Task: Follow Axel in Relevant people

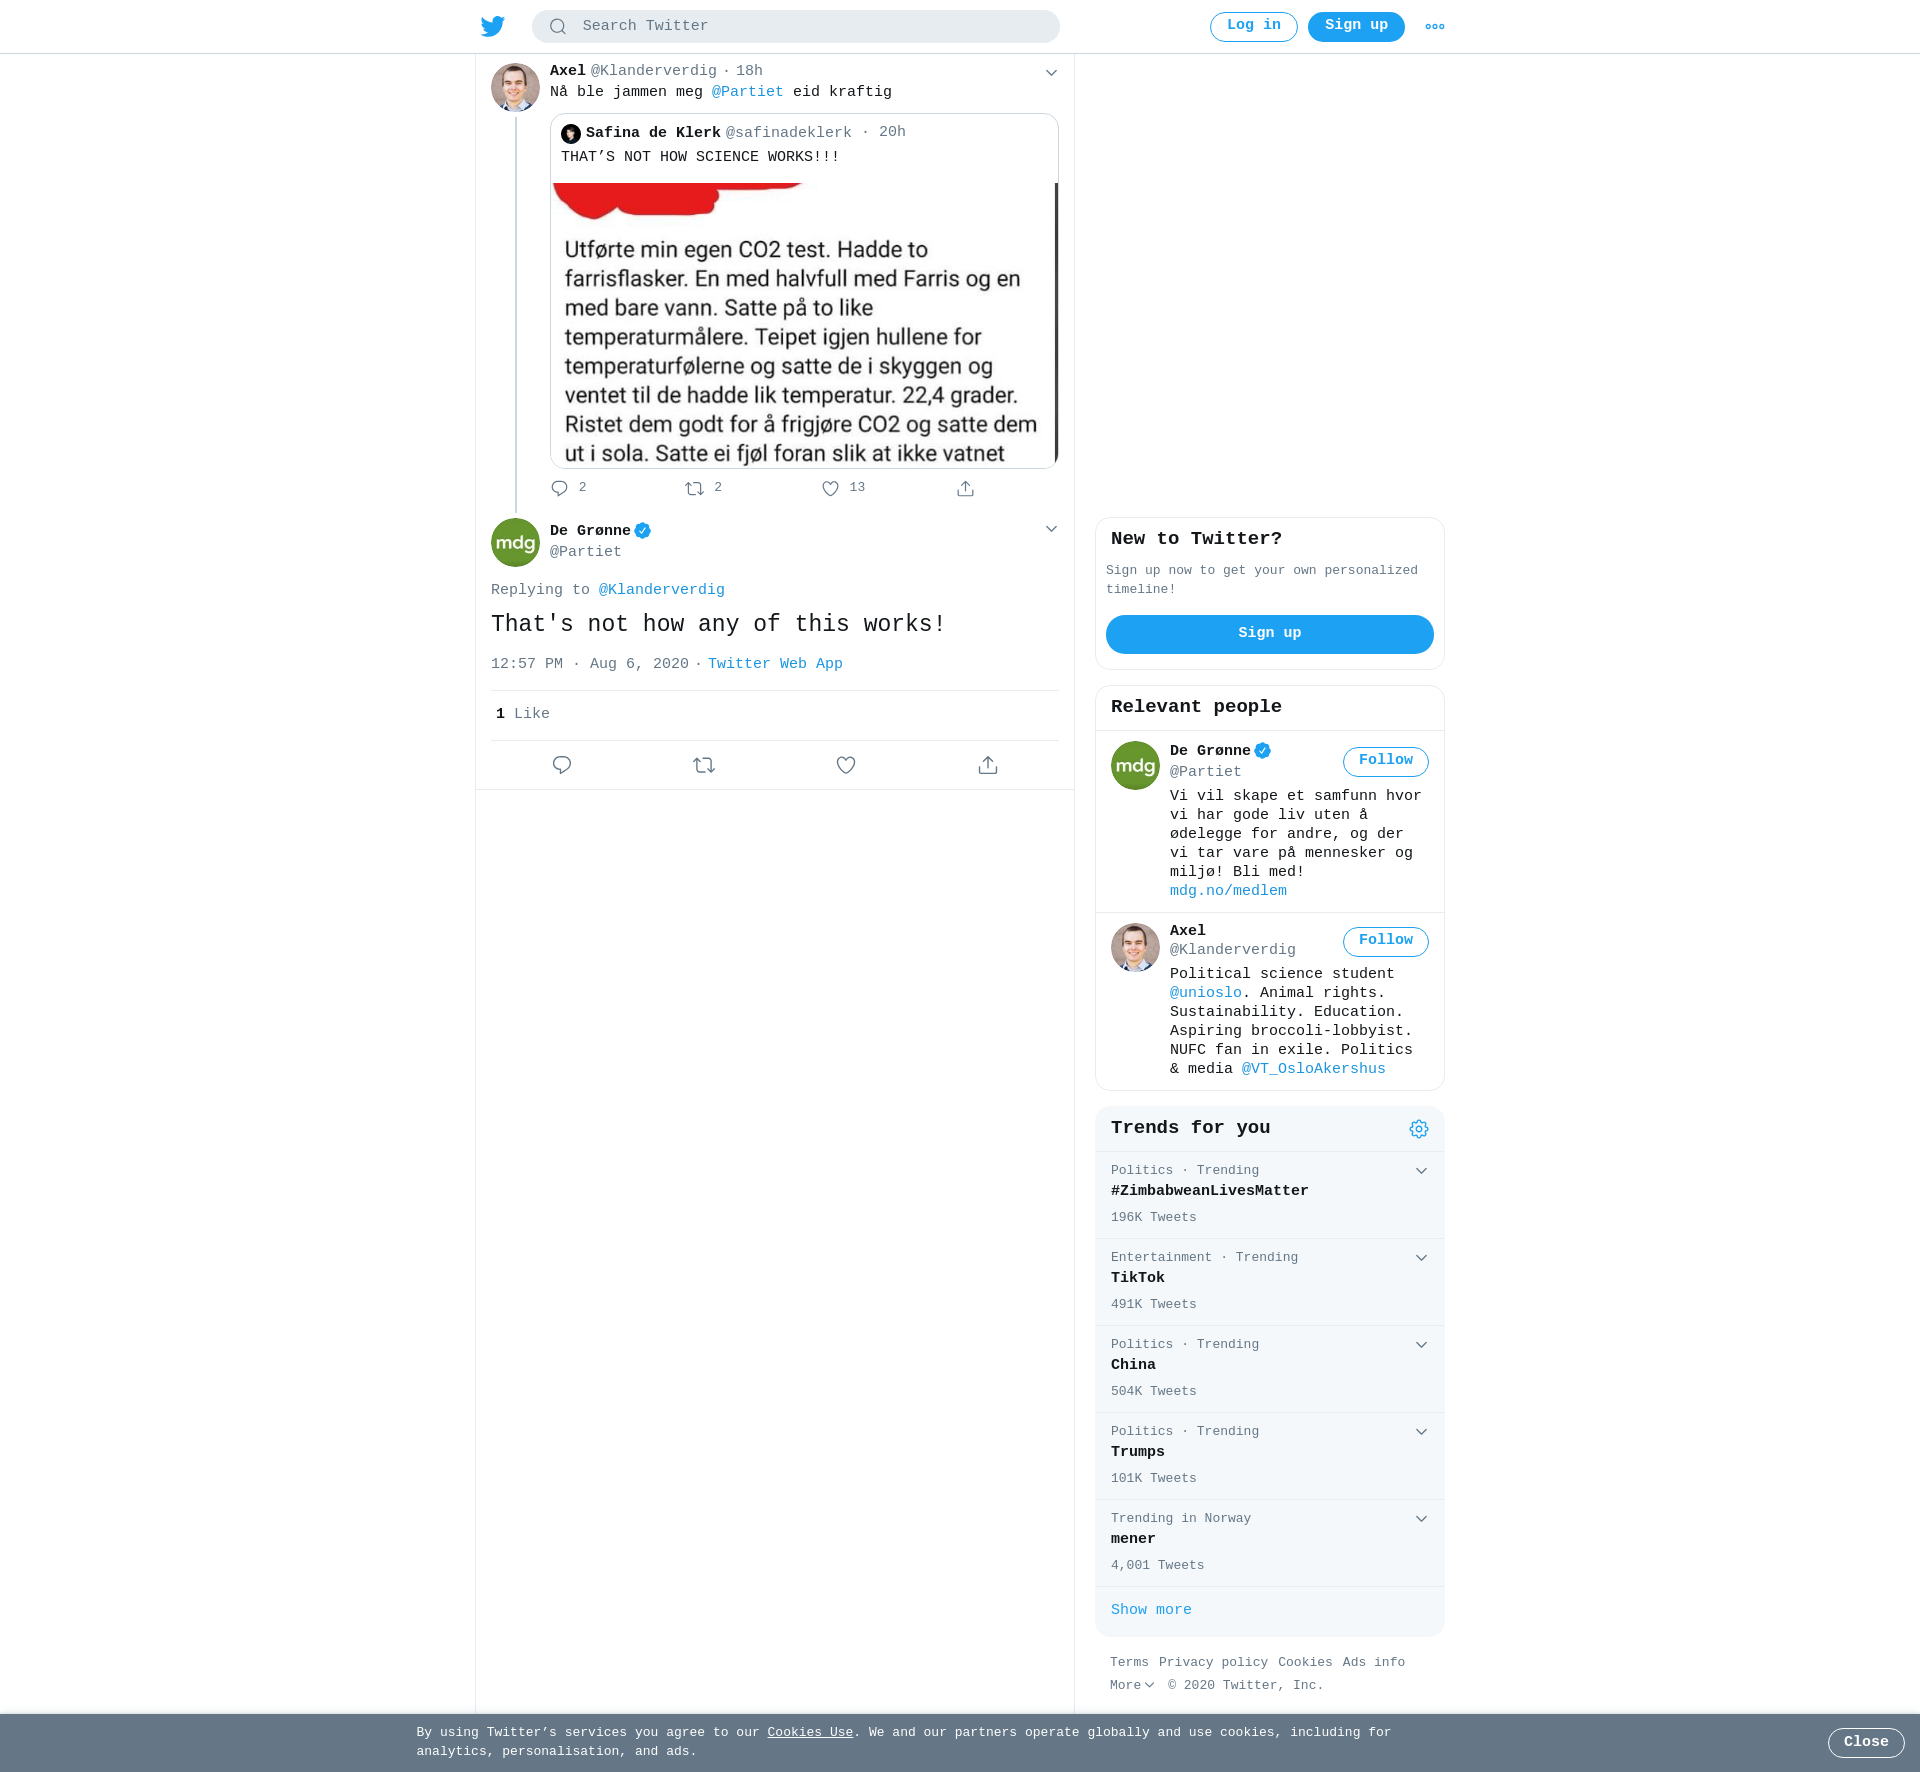Action: (x=1385, y=941)
